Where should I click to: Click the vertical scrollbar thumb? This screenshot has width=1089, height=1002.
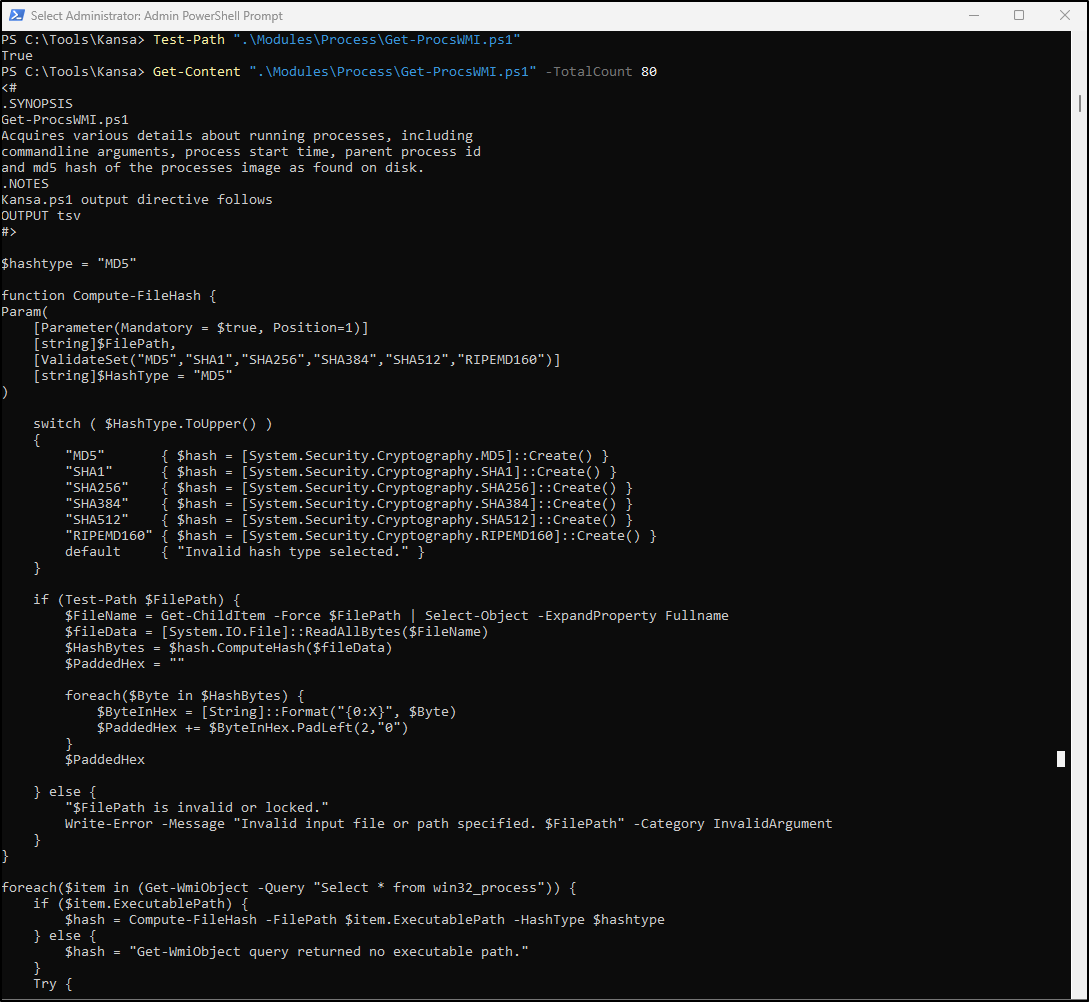tap(1080, 103)
